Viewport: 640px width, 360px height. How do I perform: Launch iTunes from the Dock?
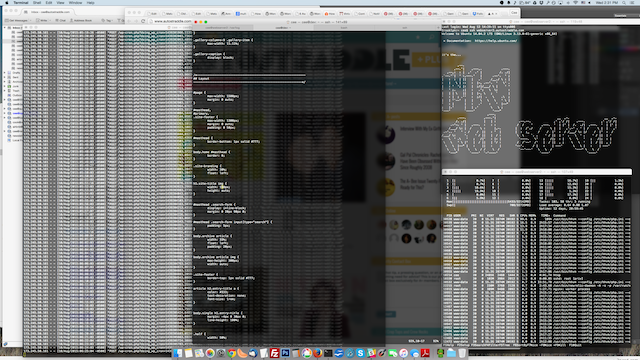click(x=403, y=353)
